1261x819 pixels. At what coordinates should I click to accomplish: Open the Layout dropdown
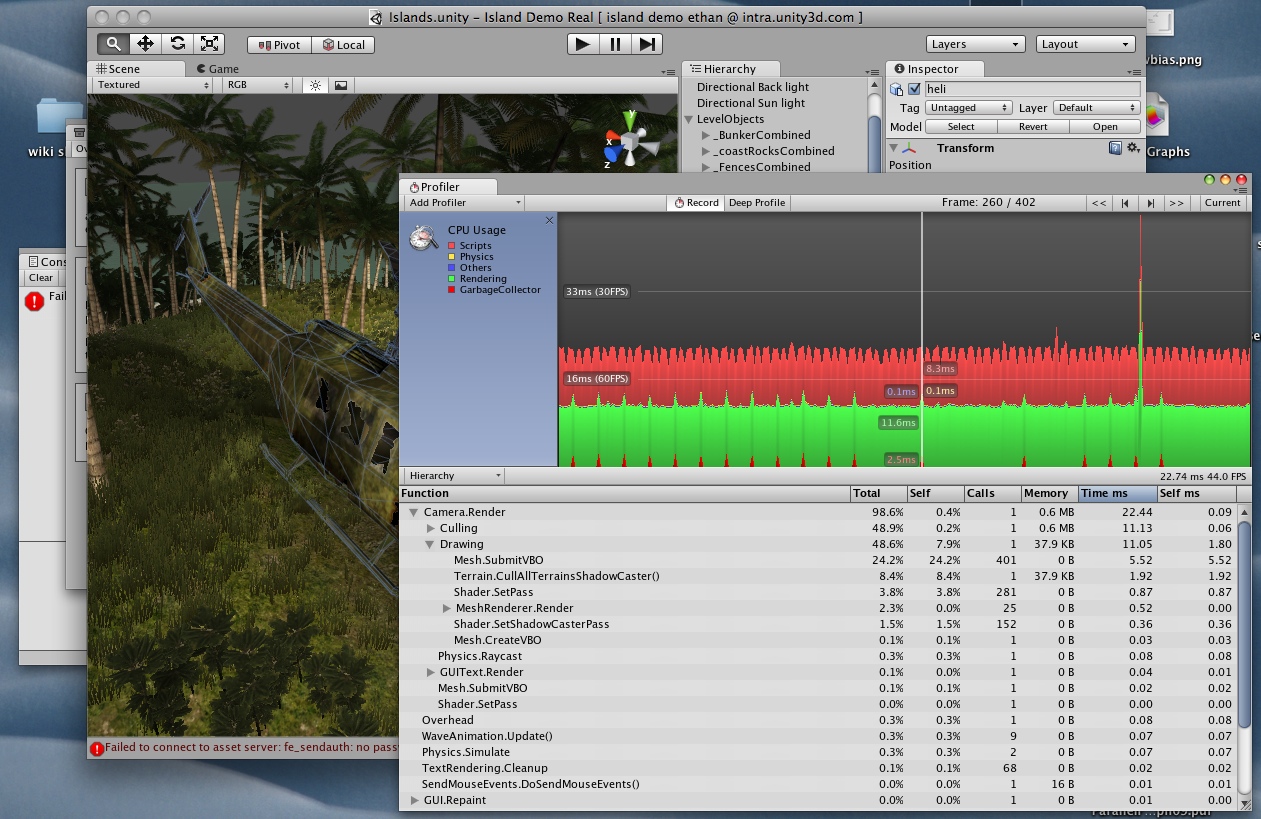tap(1085, 44)
